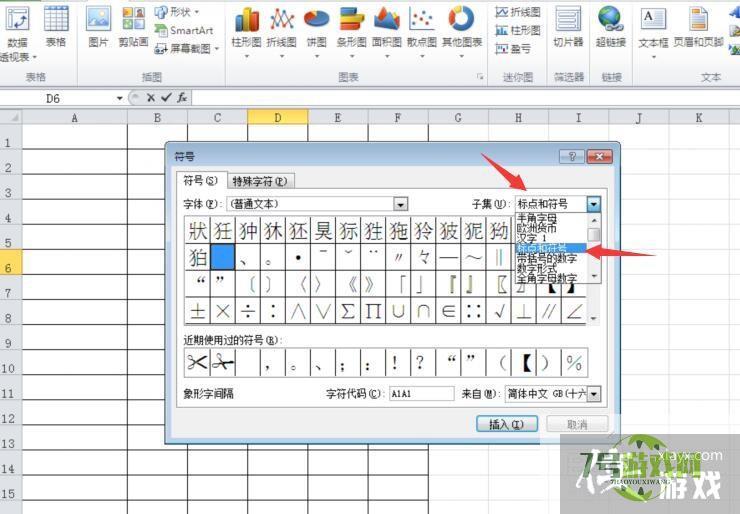The width and height of the screenshot is (740, 514).
Task: Click the select-all corner of the sheet
Action: pos(11,117)
